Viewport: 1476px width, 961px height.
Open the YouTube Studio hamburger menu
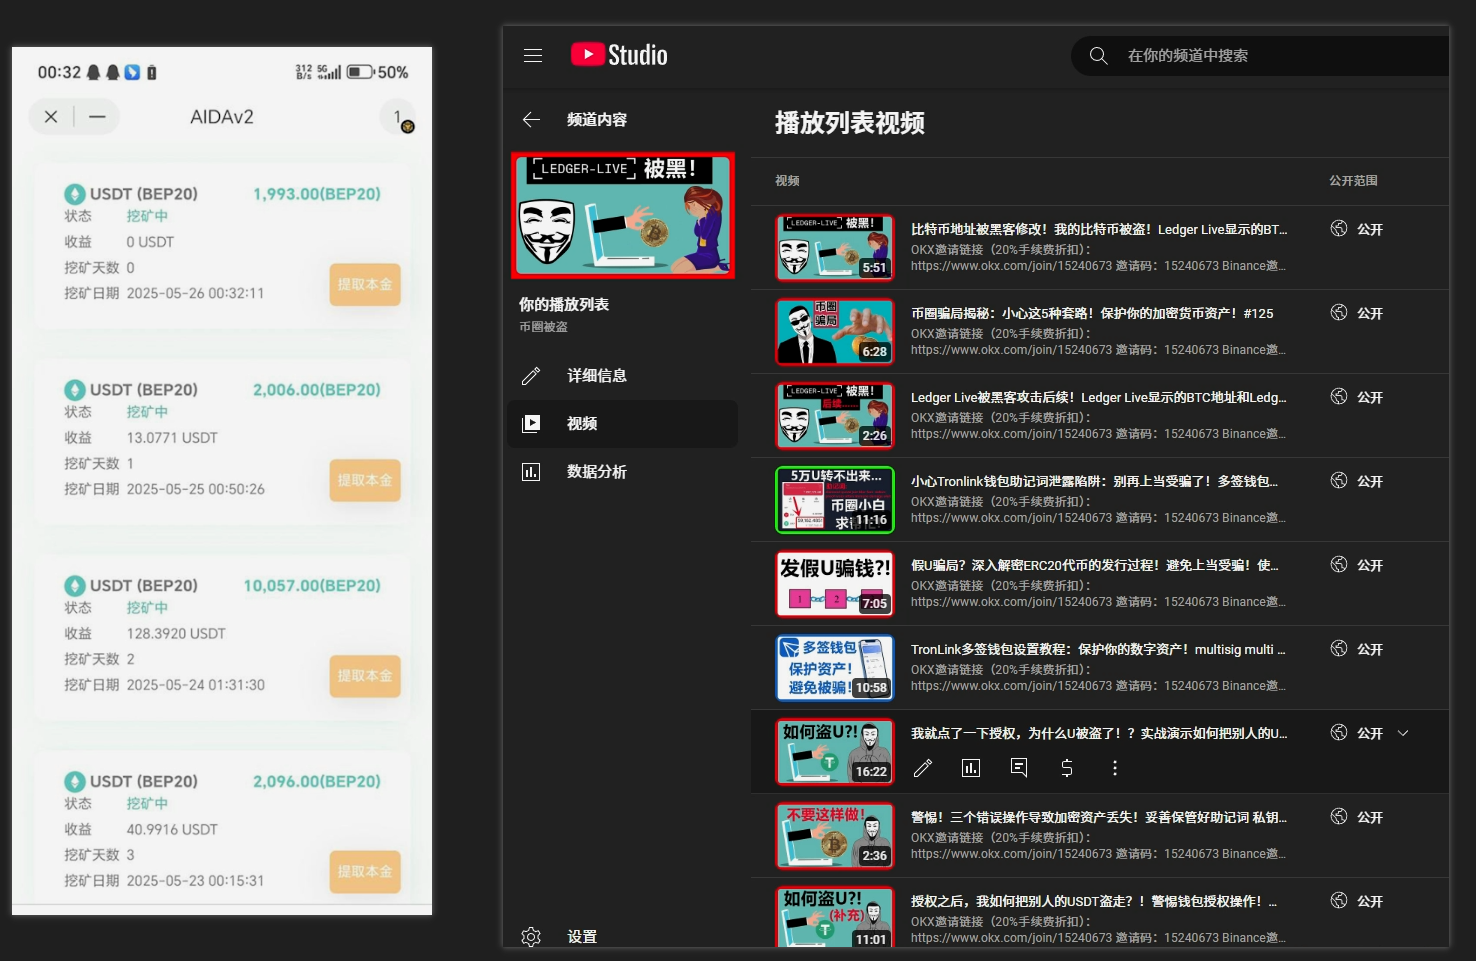click(x=533, y=56)
